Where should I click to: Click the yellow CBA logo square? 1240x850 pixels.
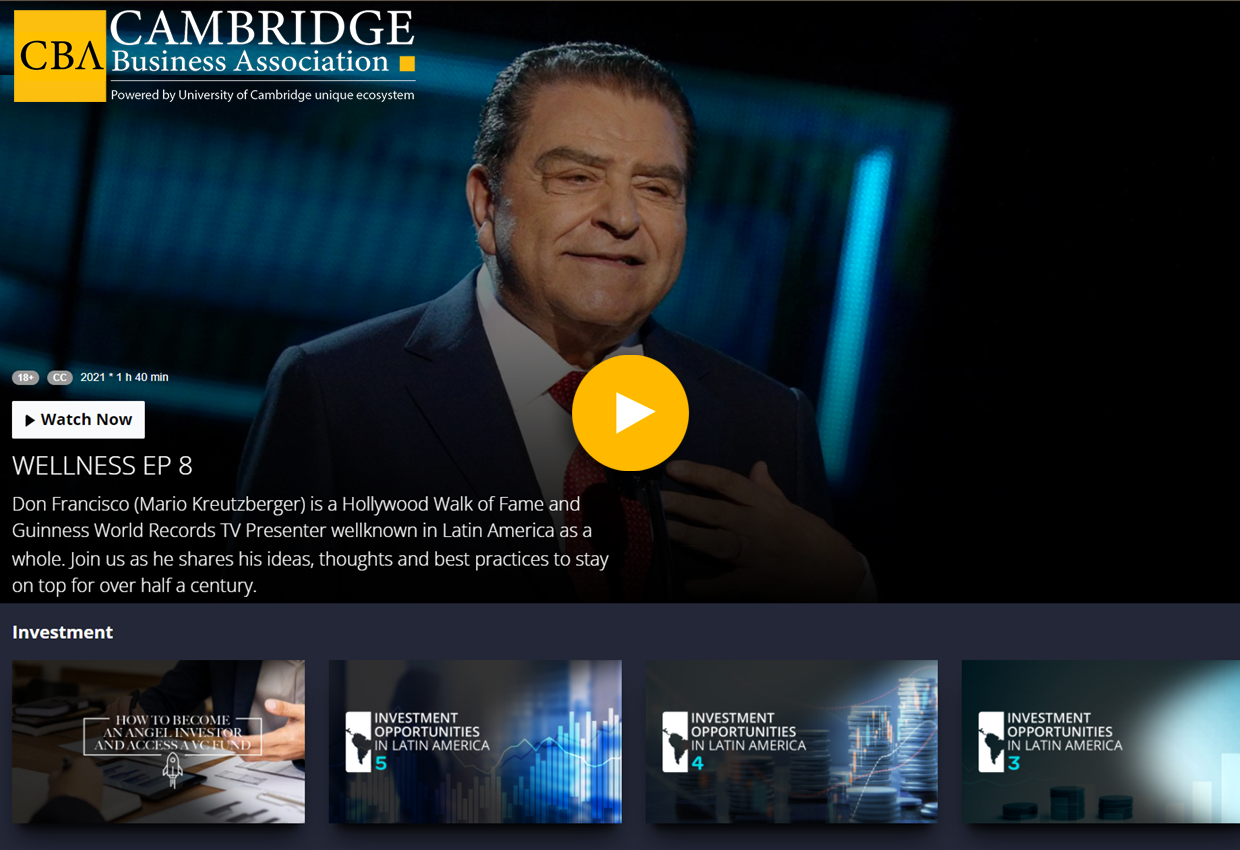point(60,56)
